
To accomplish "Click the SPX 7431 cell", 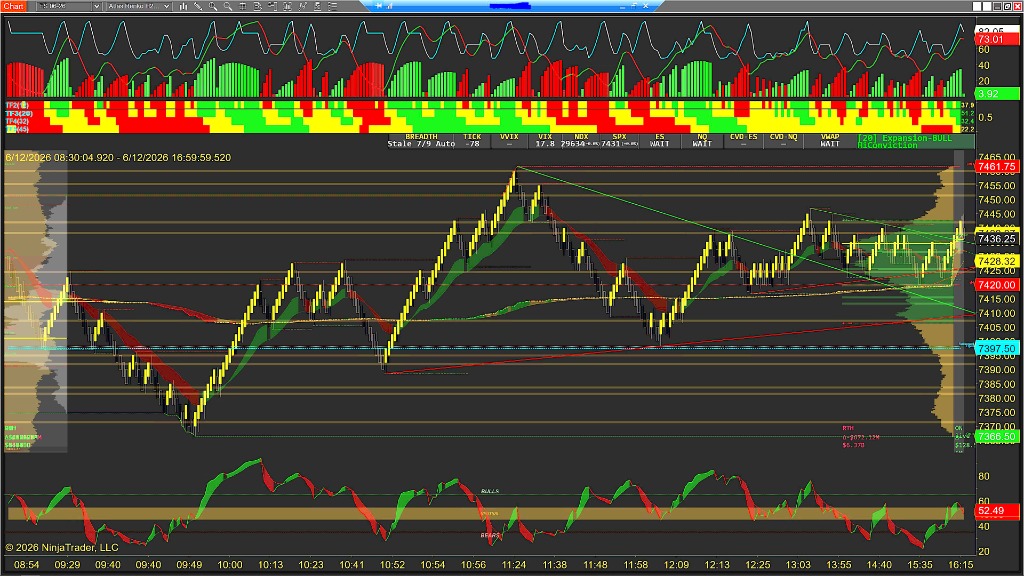I will tap(619, 140).
